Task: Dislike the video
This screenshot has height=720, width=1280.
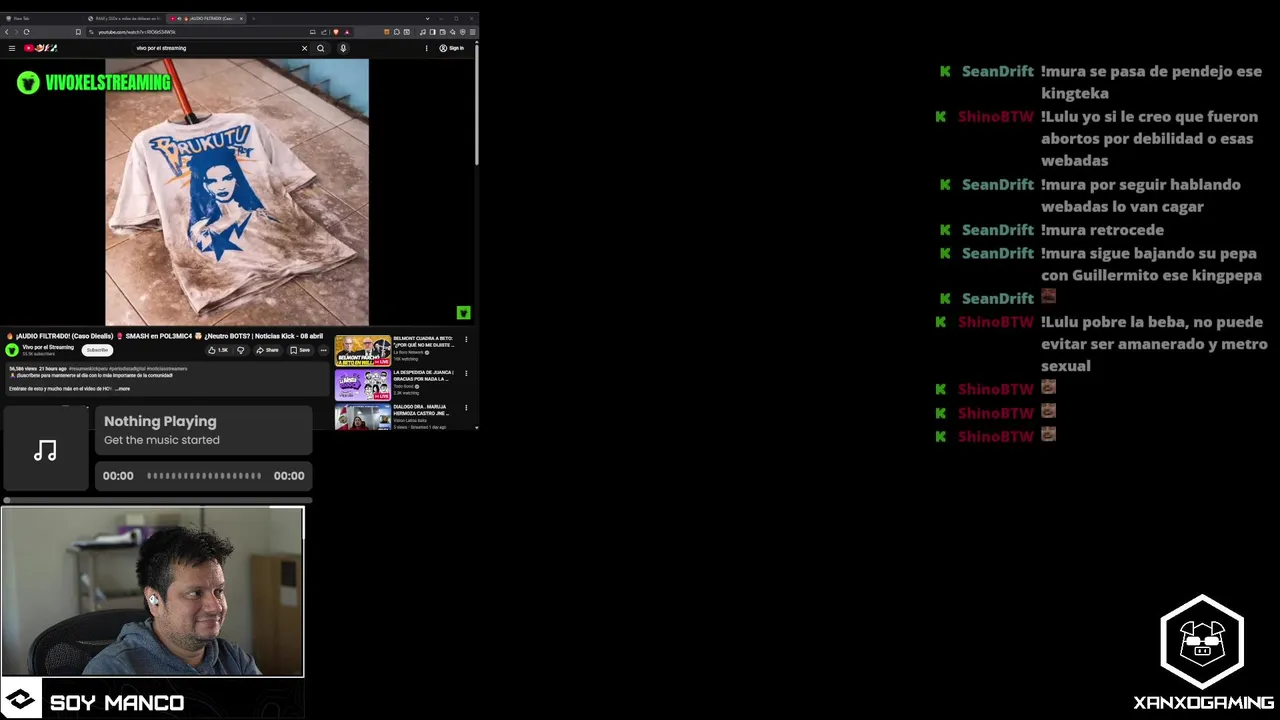Action: coord(240,350)
